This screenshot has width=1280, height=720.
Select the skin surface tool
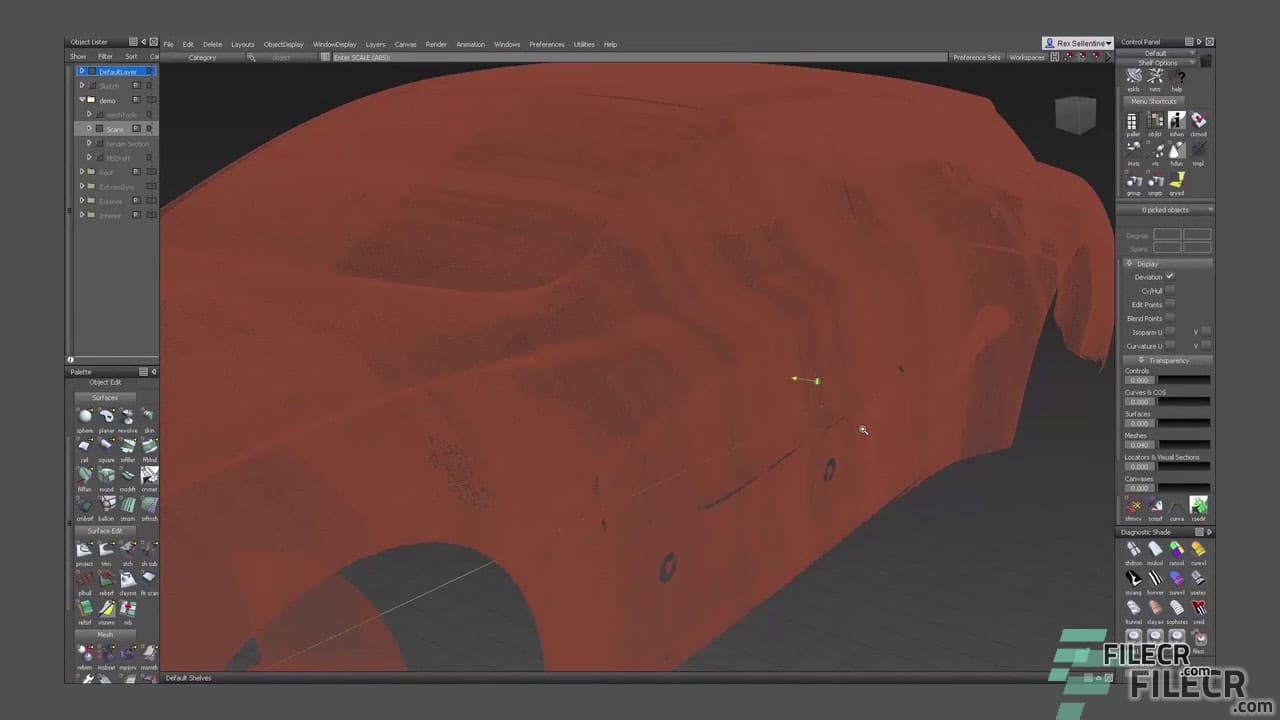(149, 415)
